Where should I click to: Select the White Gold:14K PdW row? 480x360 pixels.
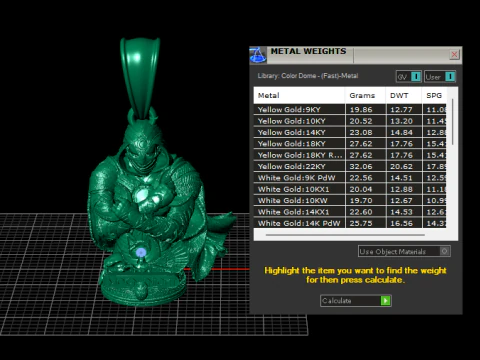coord(350,223)
